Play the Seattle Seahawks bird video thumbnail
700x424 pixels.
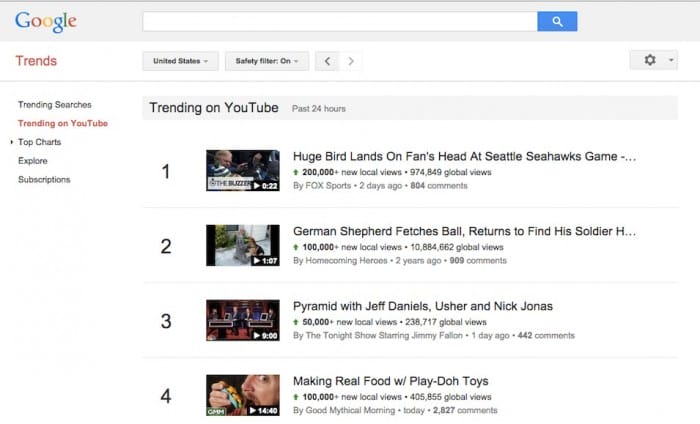click(243, 170)
